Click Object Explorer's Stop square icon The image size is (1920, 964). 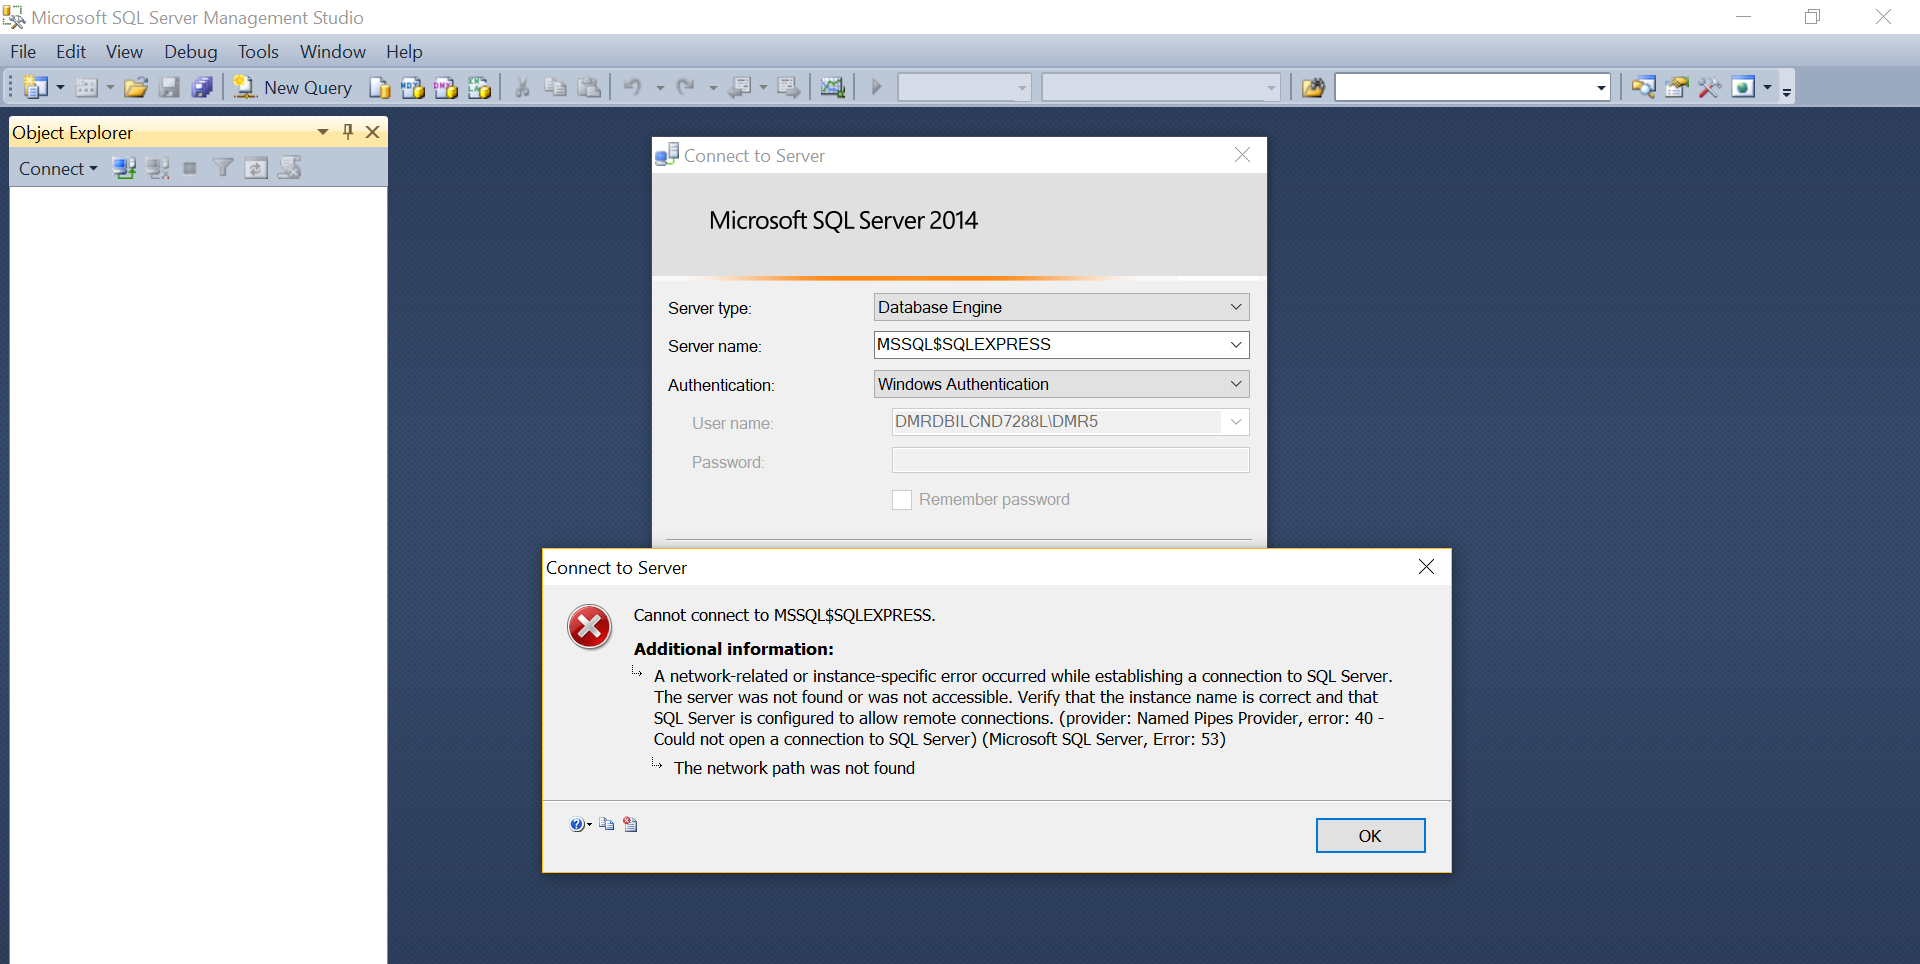coord(190,168)
